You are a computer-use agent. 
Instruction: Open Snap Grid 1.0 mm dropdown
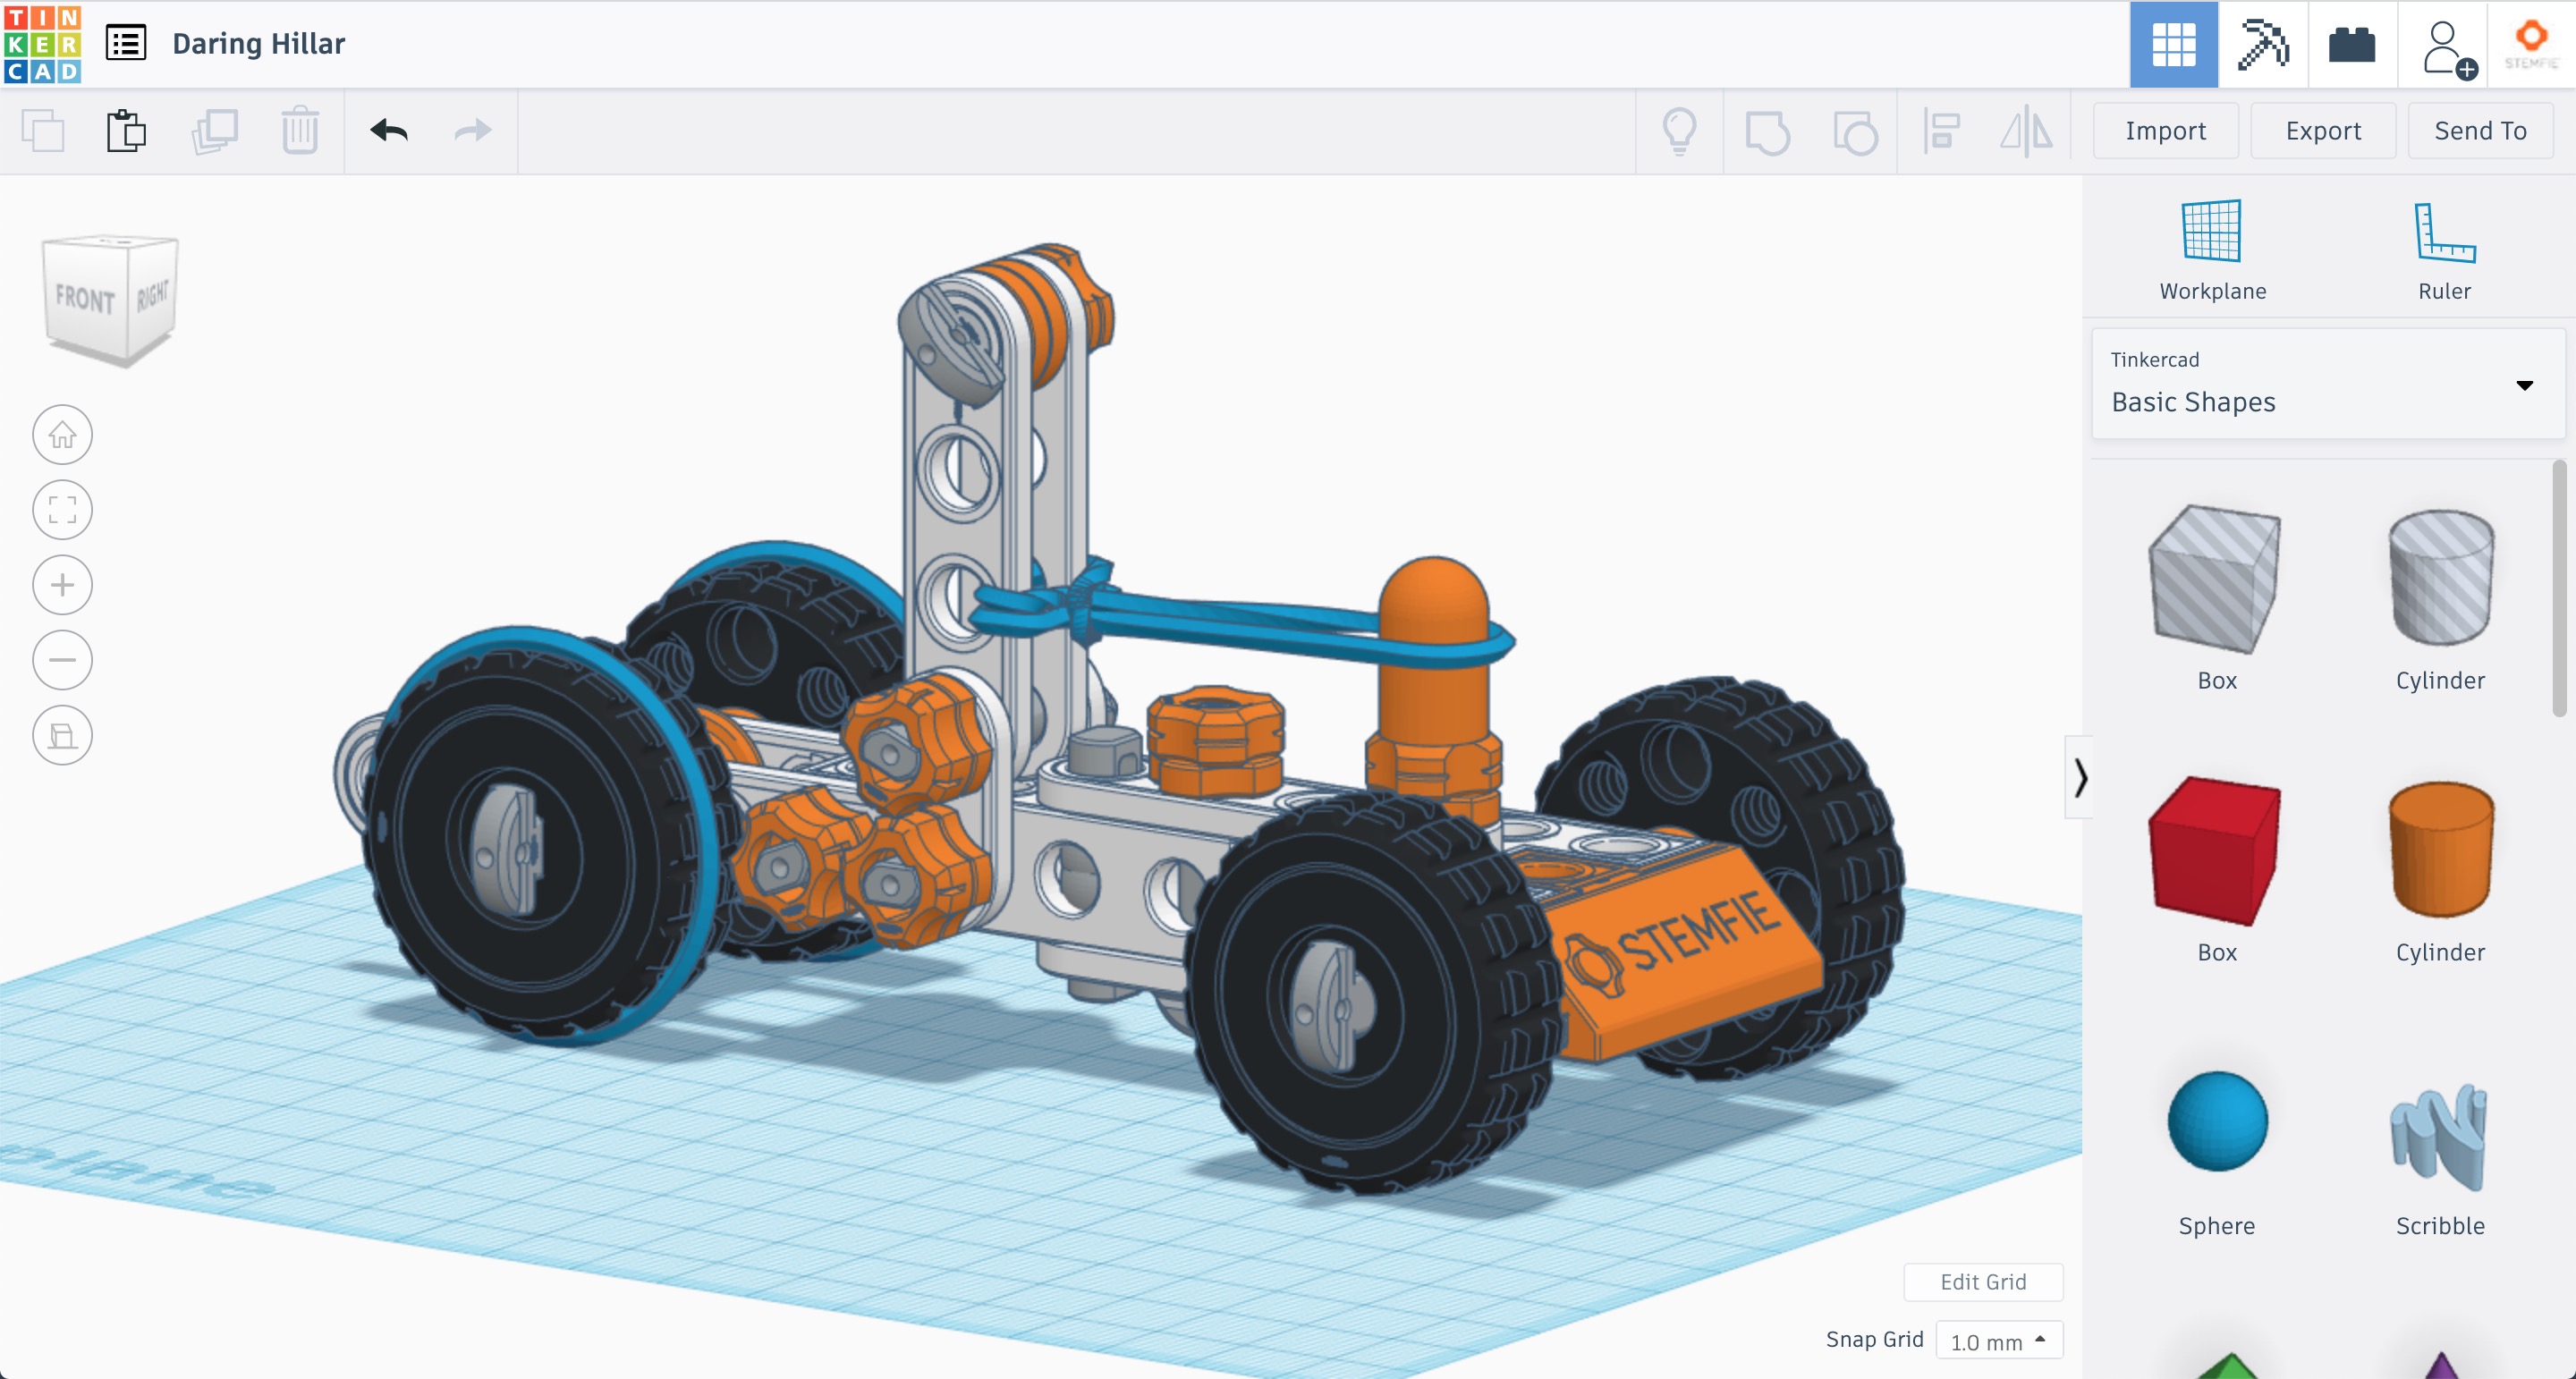[1998, 1341]
